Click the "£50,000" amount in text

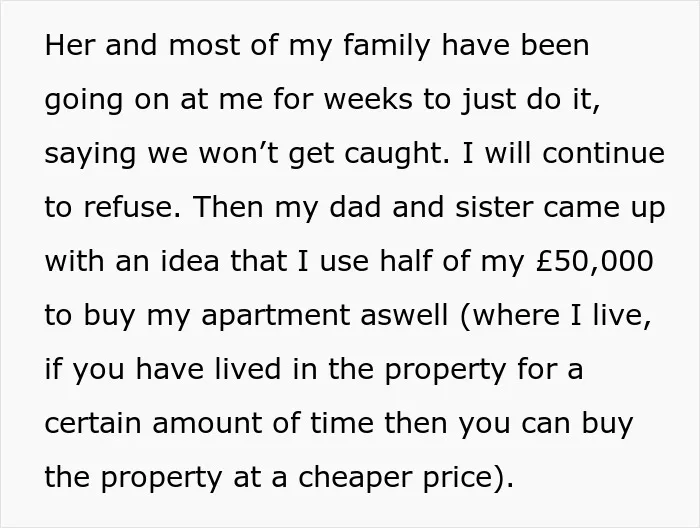point(594,260)
